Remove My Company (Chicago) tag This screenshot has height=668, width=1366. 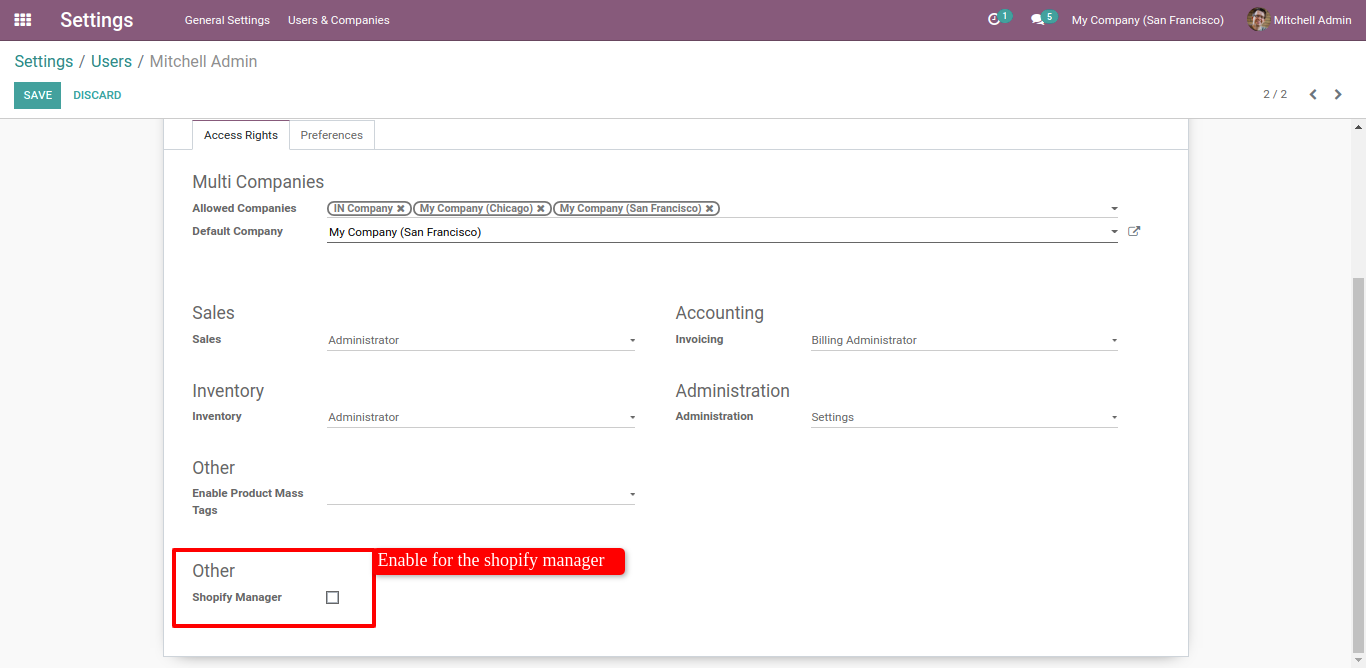tap(541, 209)
